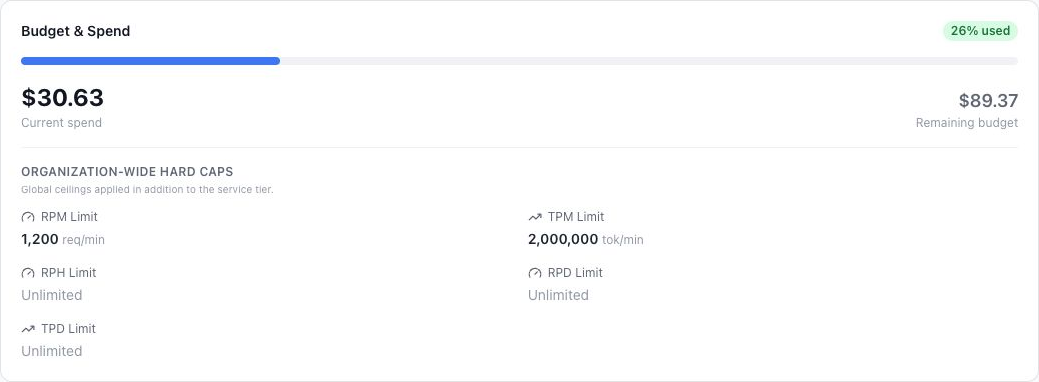
Task: Click the Remaining budget label
Action: pyautogui.click(x=967, y=123)
